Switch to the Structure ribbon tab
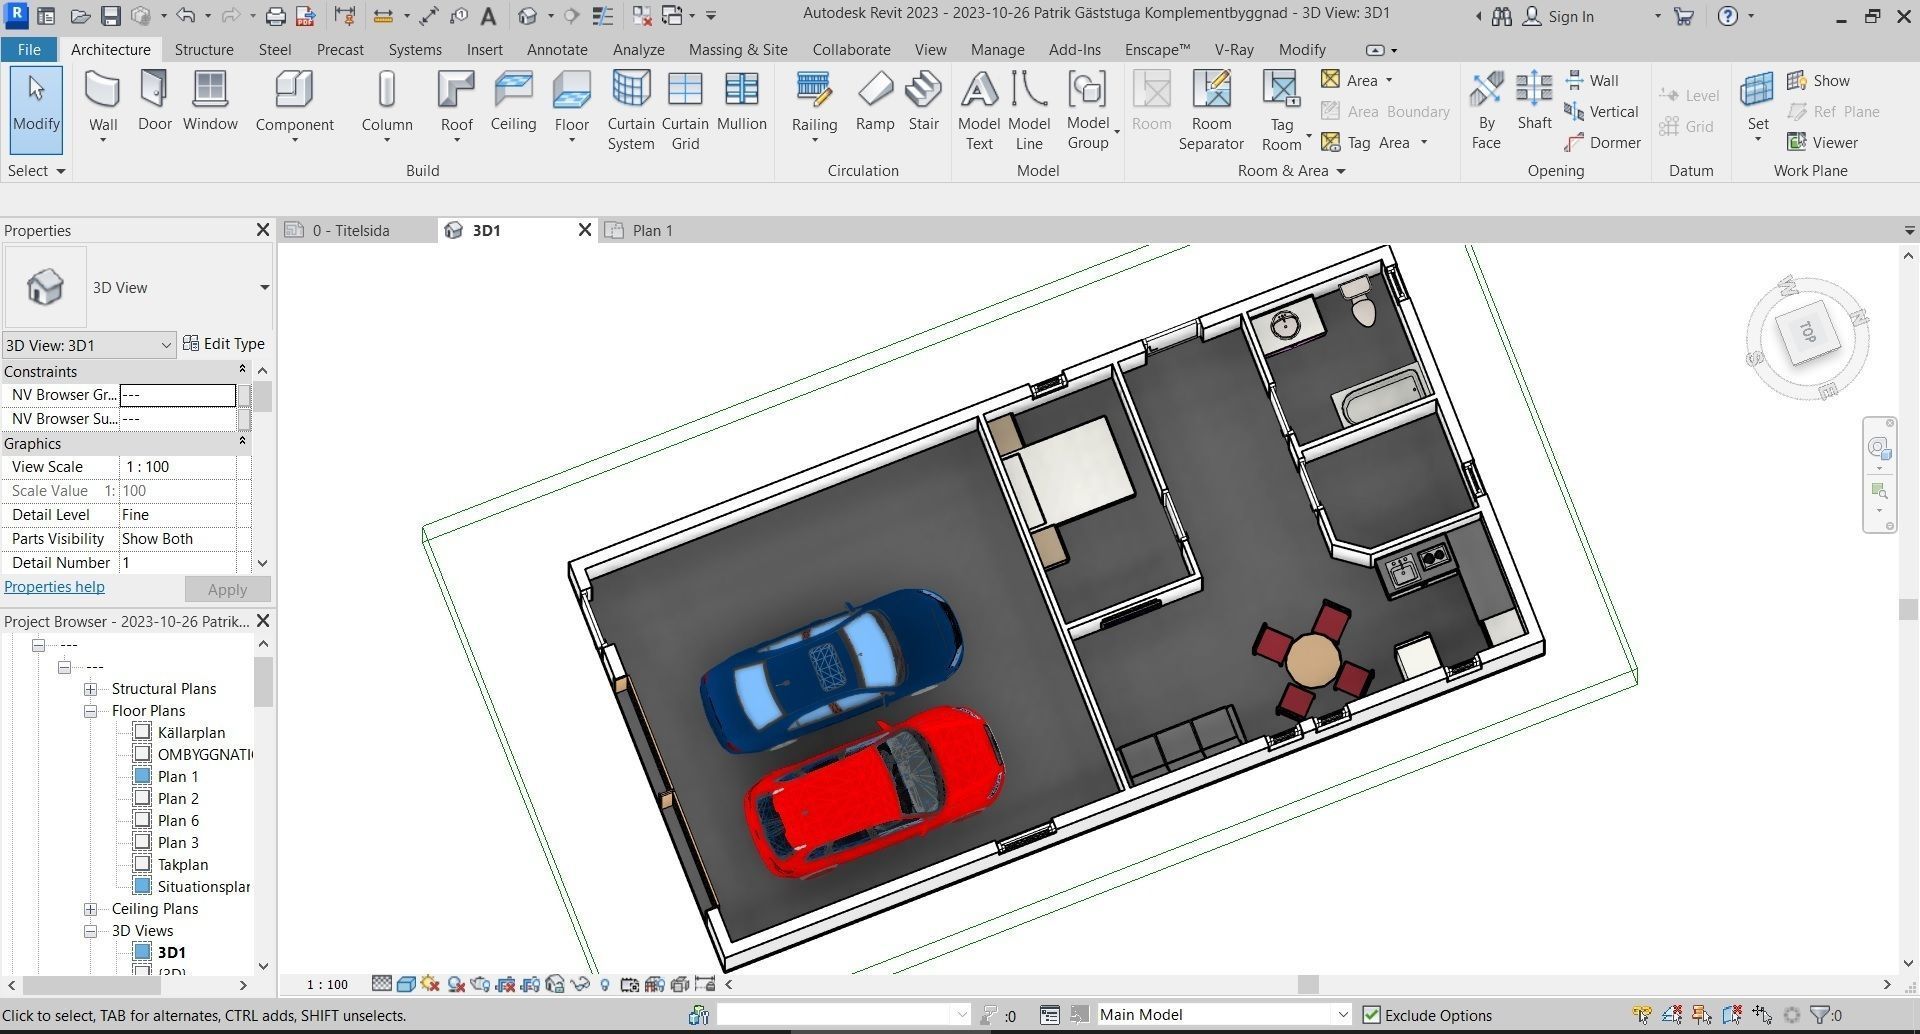1920x1034 pixels. 204,49
